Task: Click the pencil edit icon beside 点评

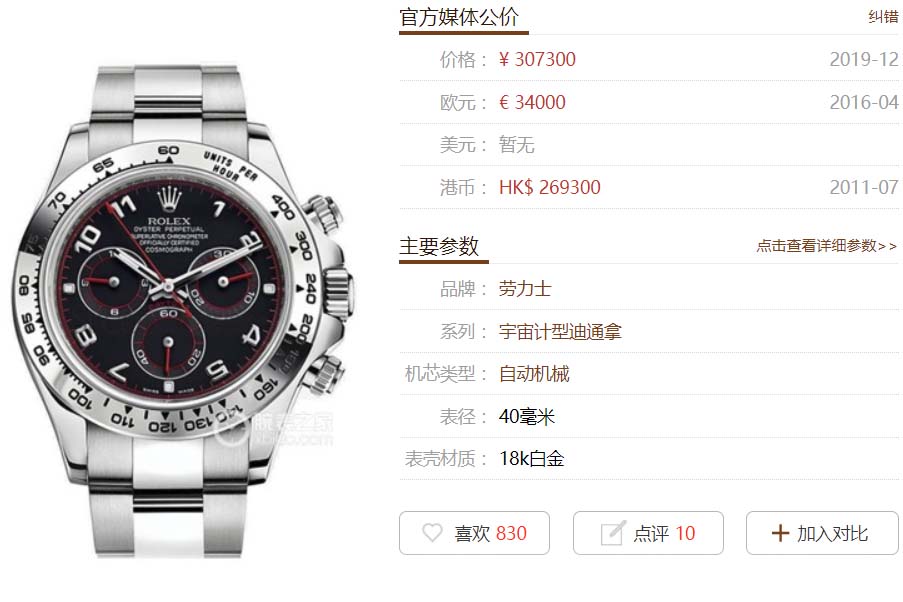Action: 613,533
